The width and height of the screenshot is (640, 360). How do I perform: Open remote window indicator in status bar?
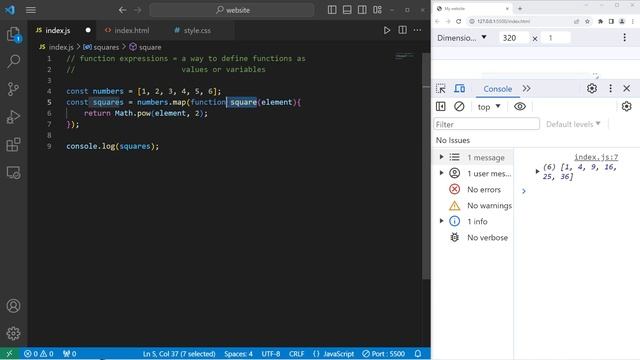9,353
